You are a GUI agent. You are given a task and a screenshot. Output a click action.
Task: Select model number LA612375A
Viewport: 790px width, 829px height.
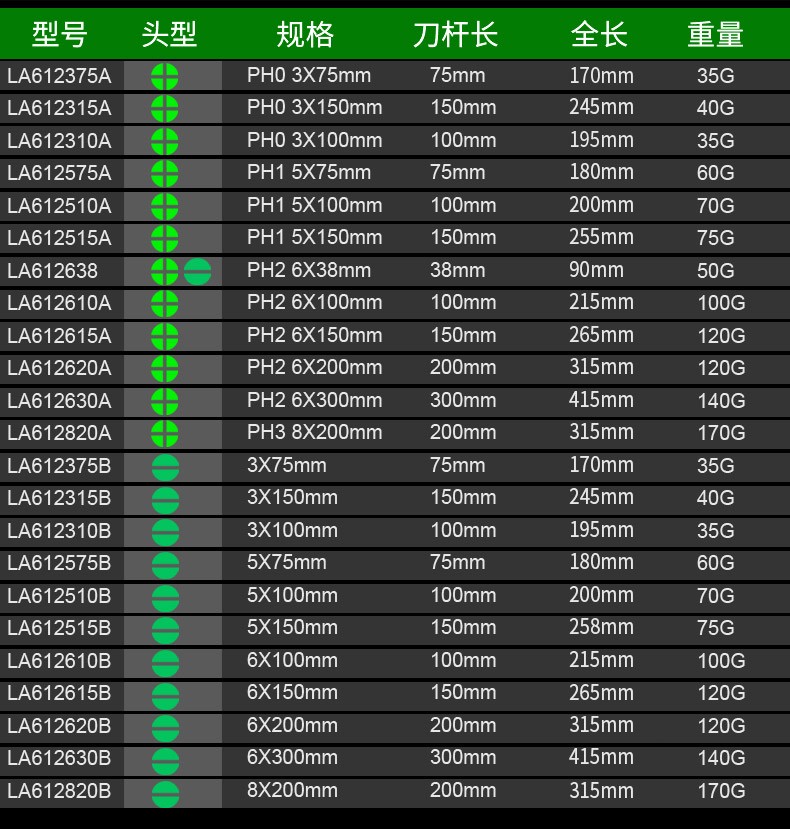tap(59, 76)
